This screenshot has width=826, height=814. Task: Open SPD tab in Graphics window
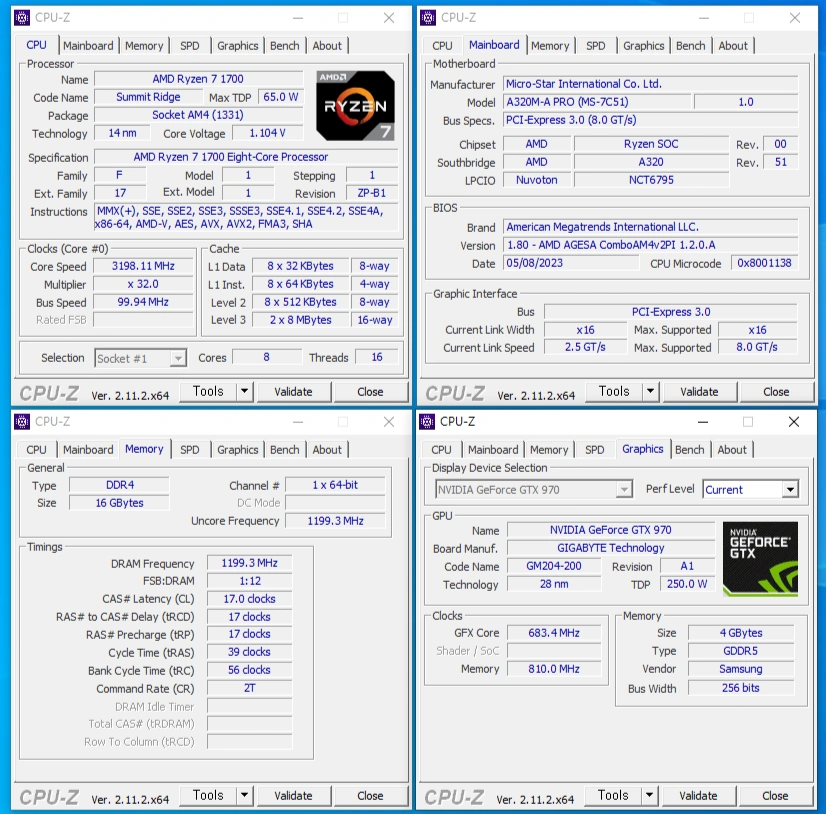(x=595, y=450)
